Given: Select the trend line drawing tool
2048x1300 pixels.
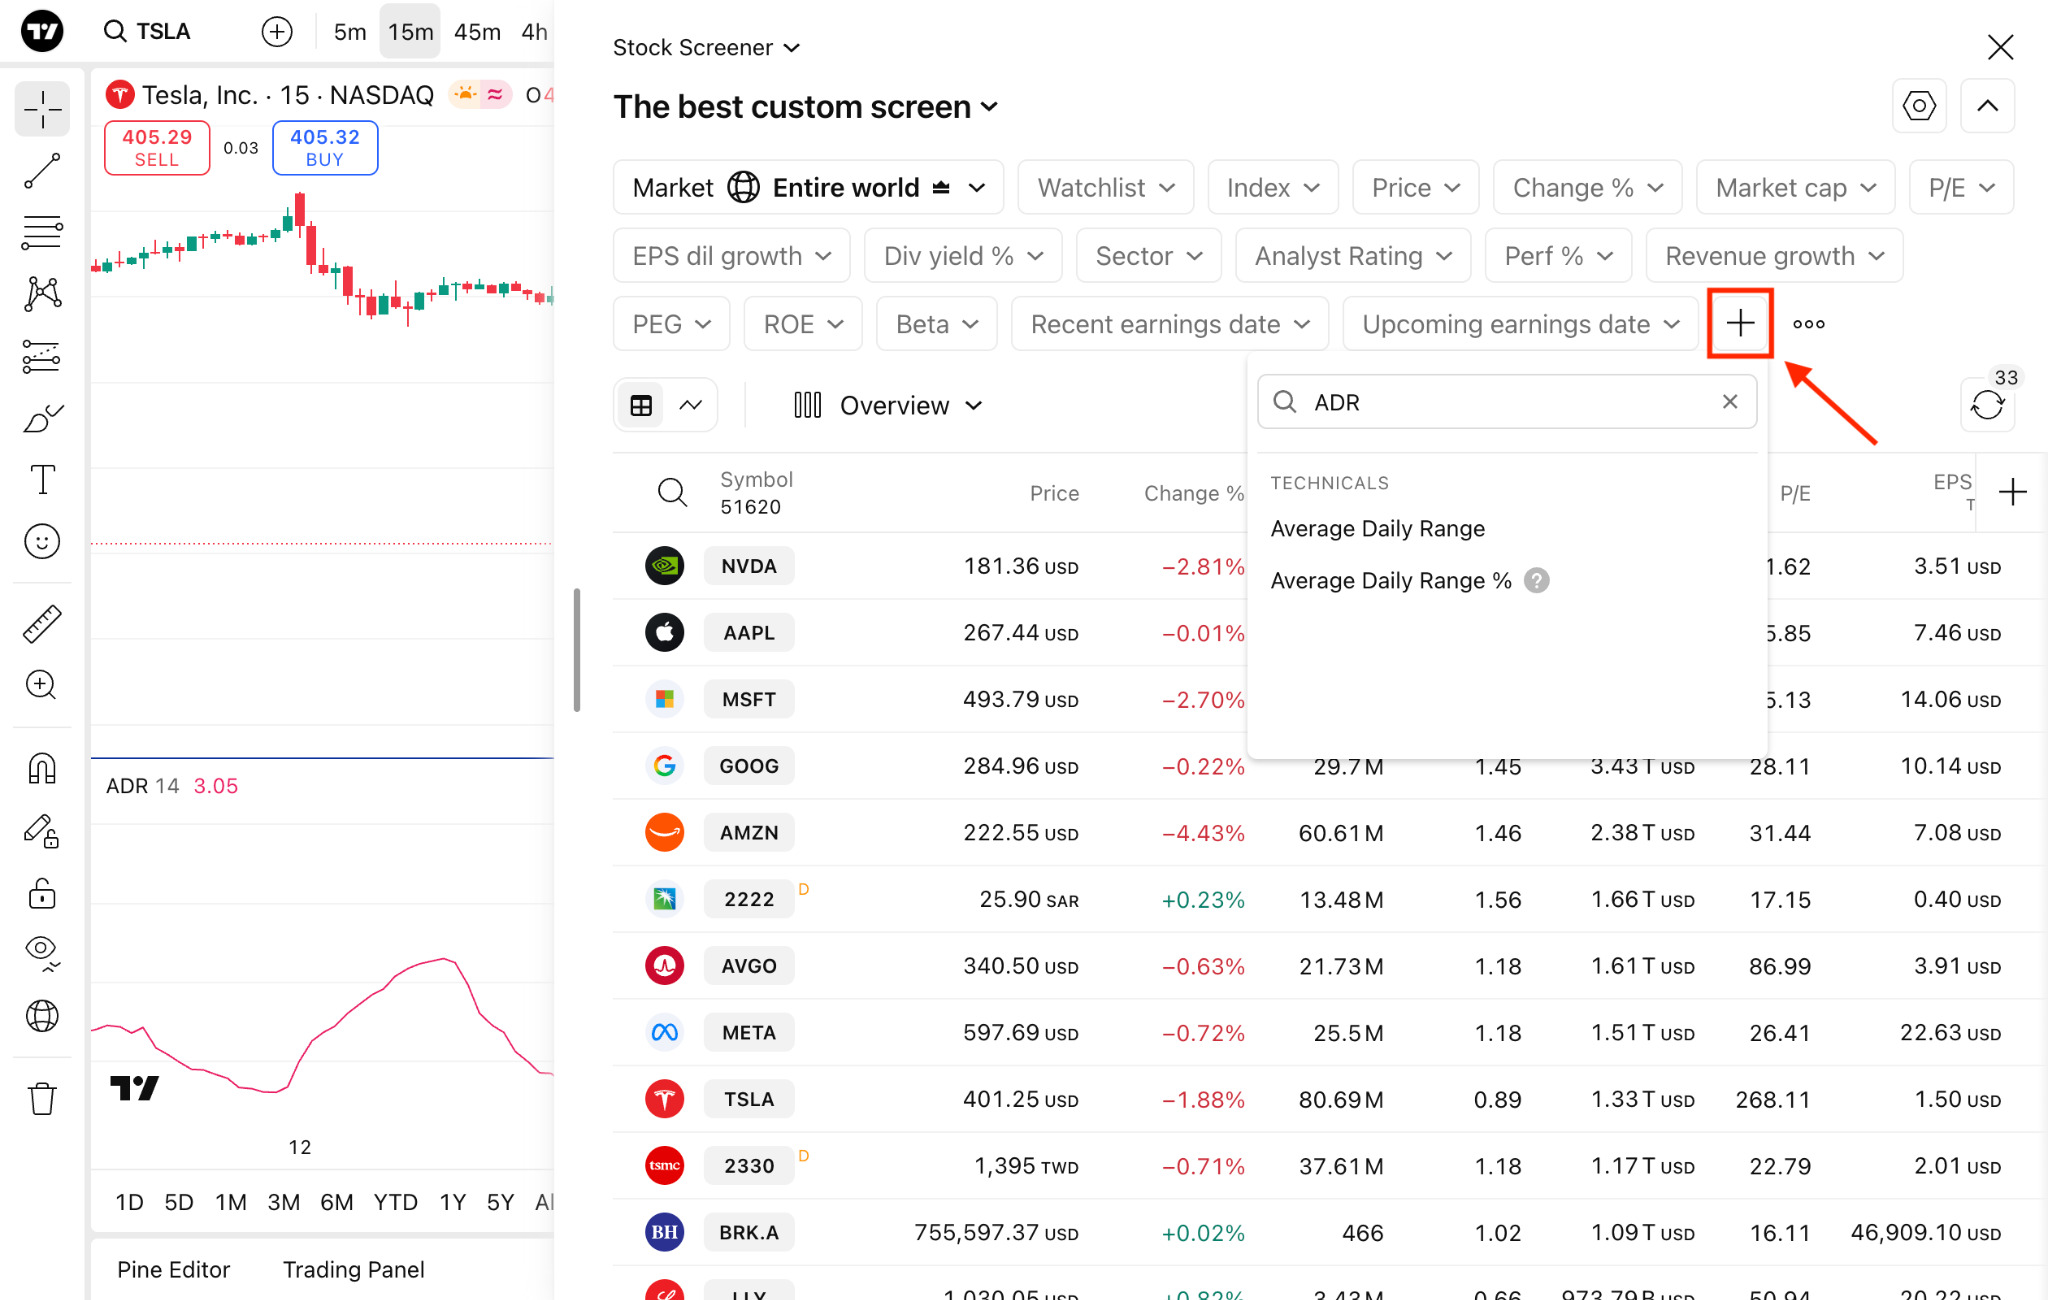Looking at the screenshot, I should point(42,171).
